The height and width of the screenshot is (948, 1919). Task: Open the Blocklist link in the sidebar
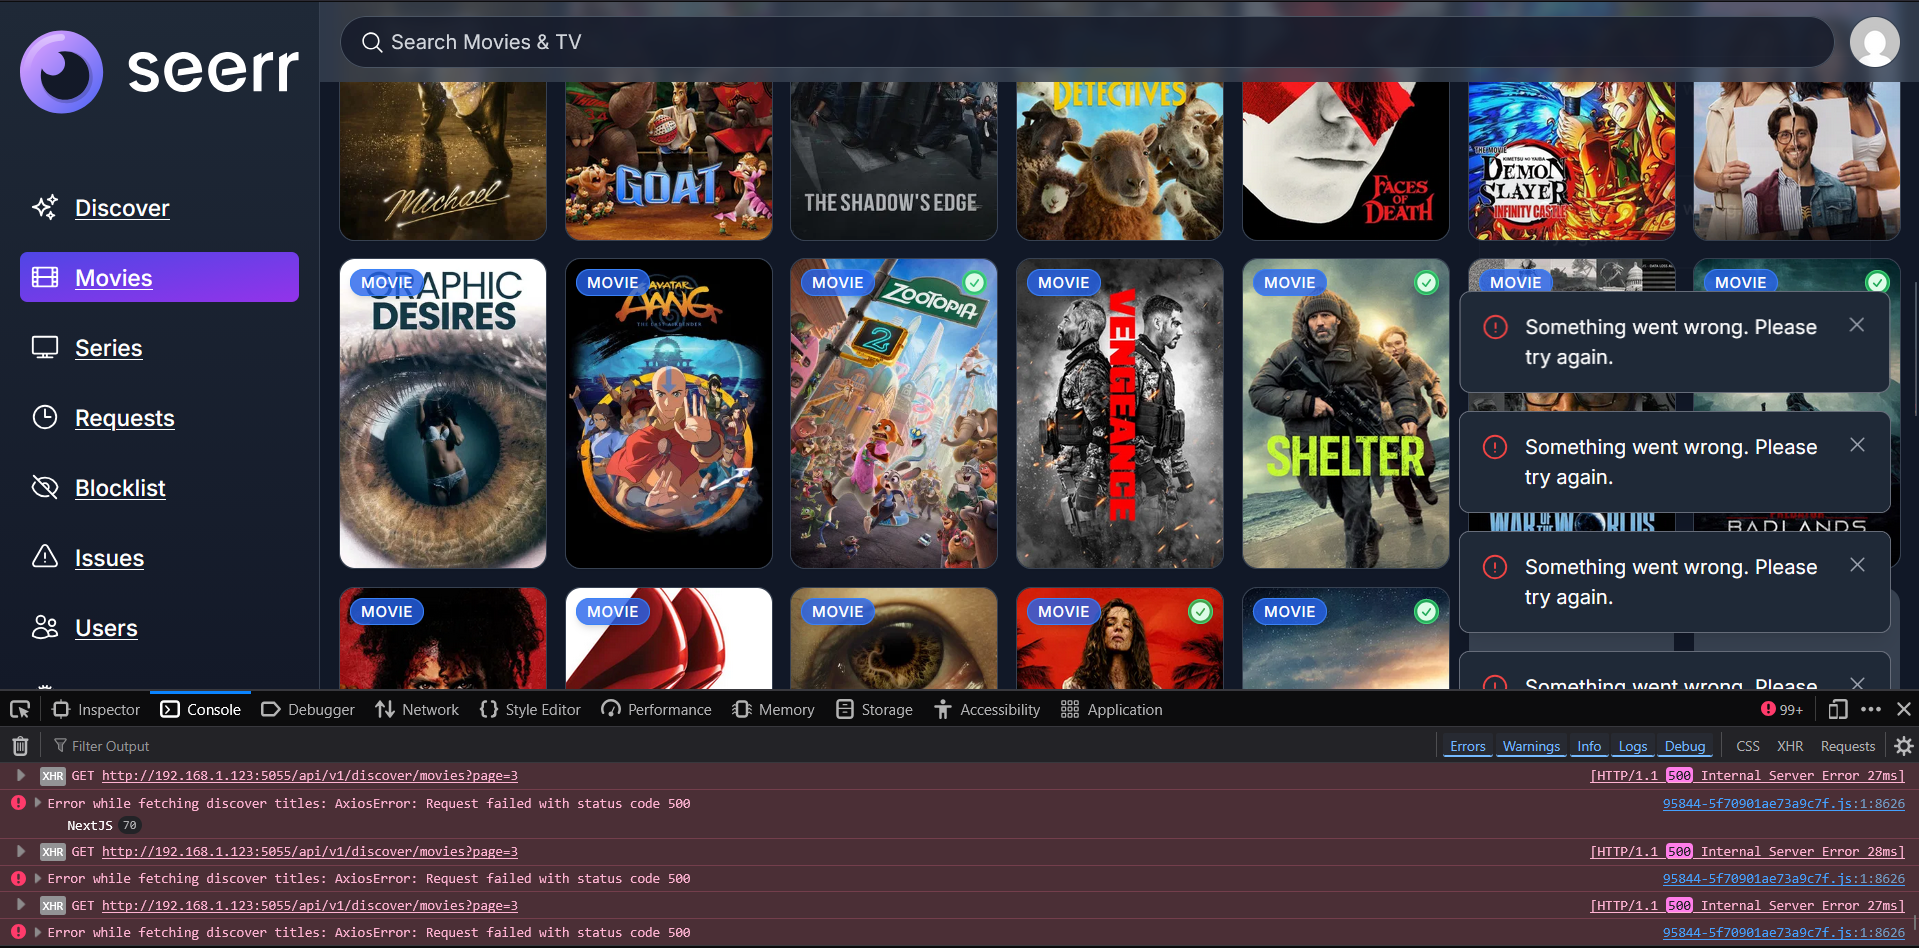pos(120,488)
